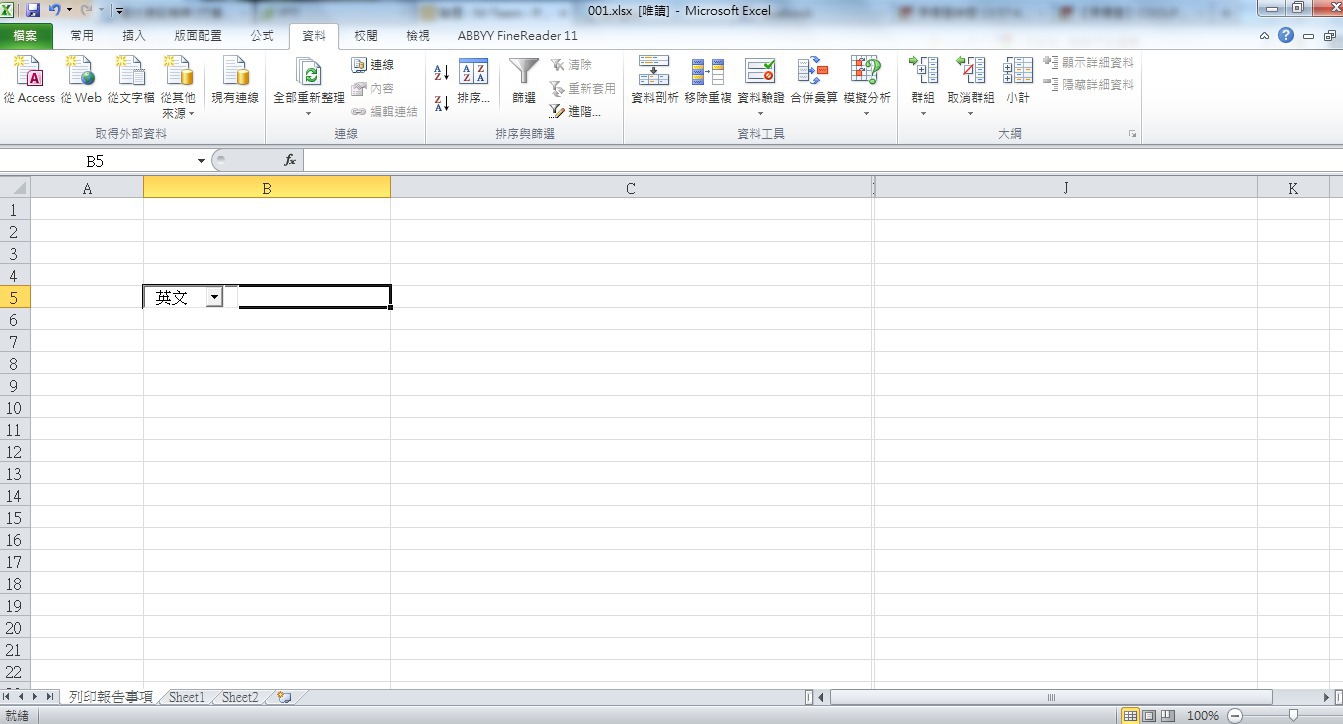1343x724 pixels.
Task: Select column A header
Action: click(87, 187)
